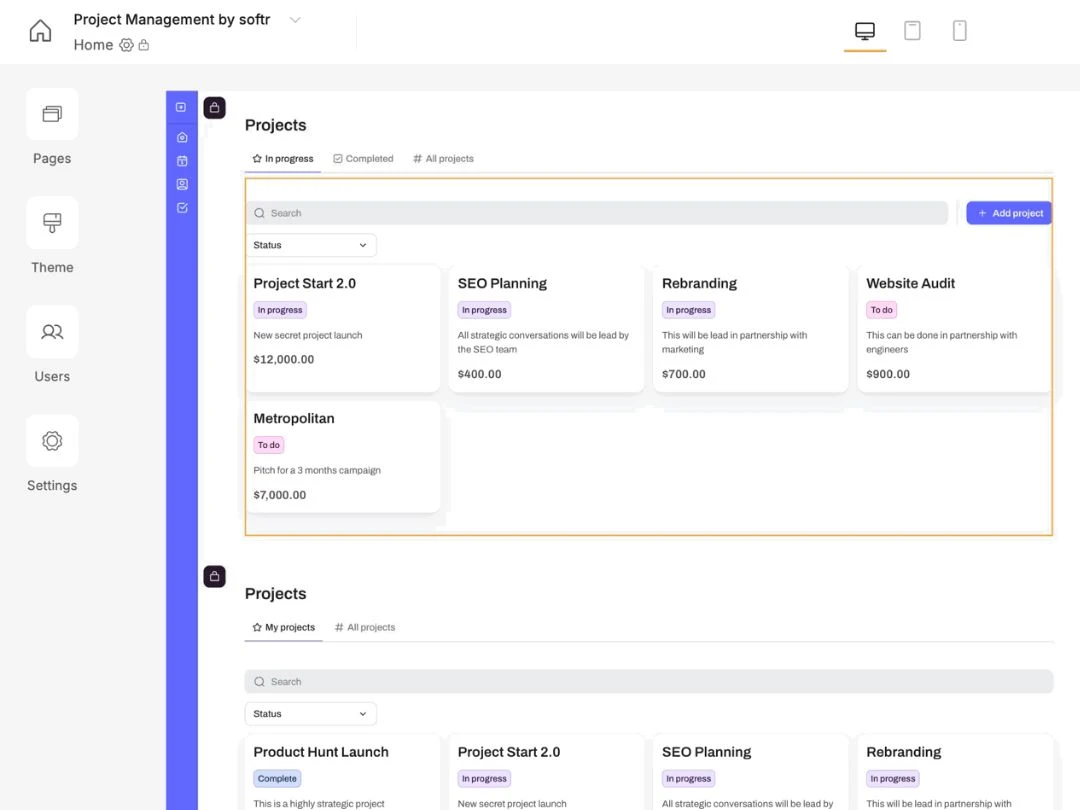Viewport: 1080px width, 810px height.
Task: Click the Complete badge on Product Hunt Launch
Action: tap(277, 778)
